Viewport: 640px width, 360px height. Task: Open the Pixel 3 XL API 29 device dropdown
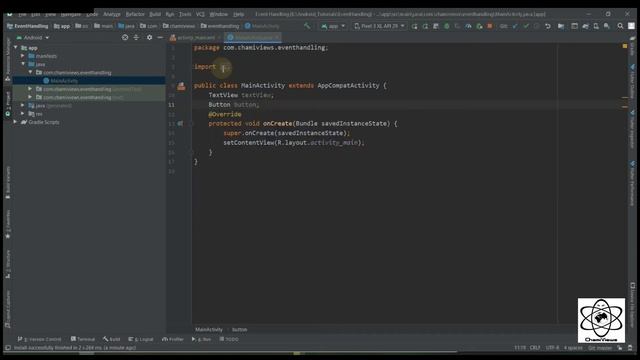pos(379,26)
